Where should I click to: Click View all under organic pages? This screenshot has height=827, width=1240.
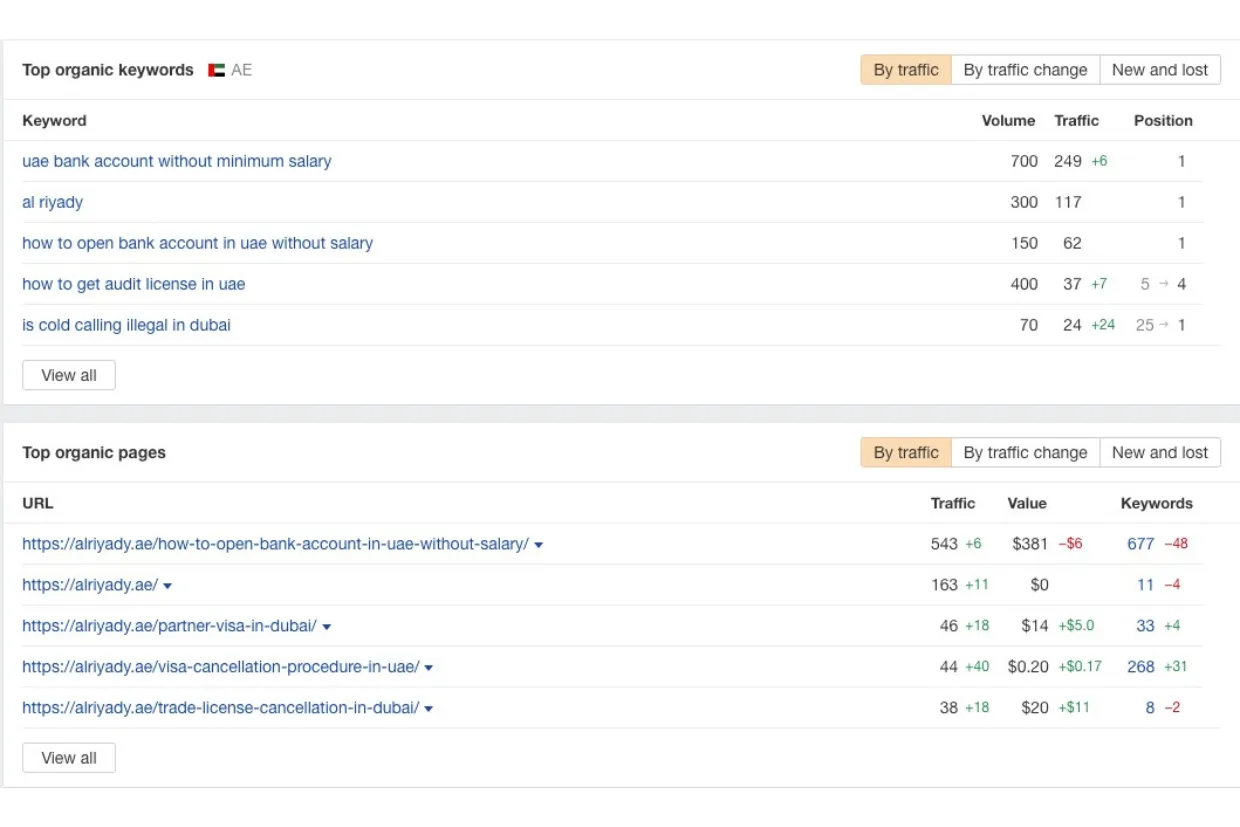point(69,758)
